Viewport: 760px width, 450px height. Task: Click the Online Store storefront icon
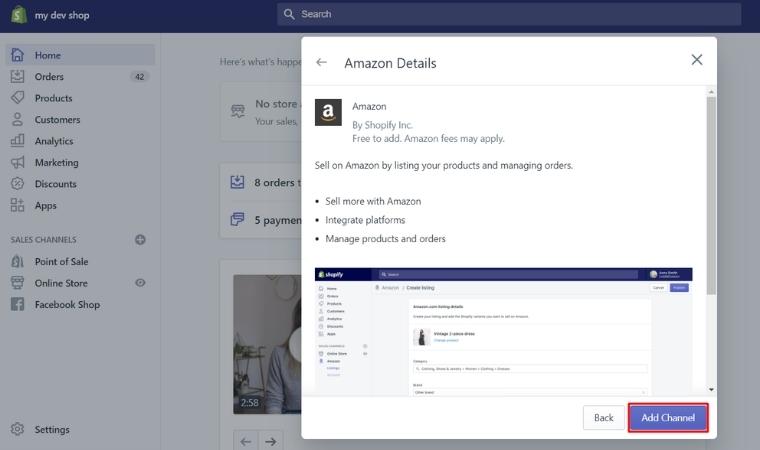pos(17,283)
